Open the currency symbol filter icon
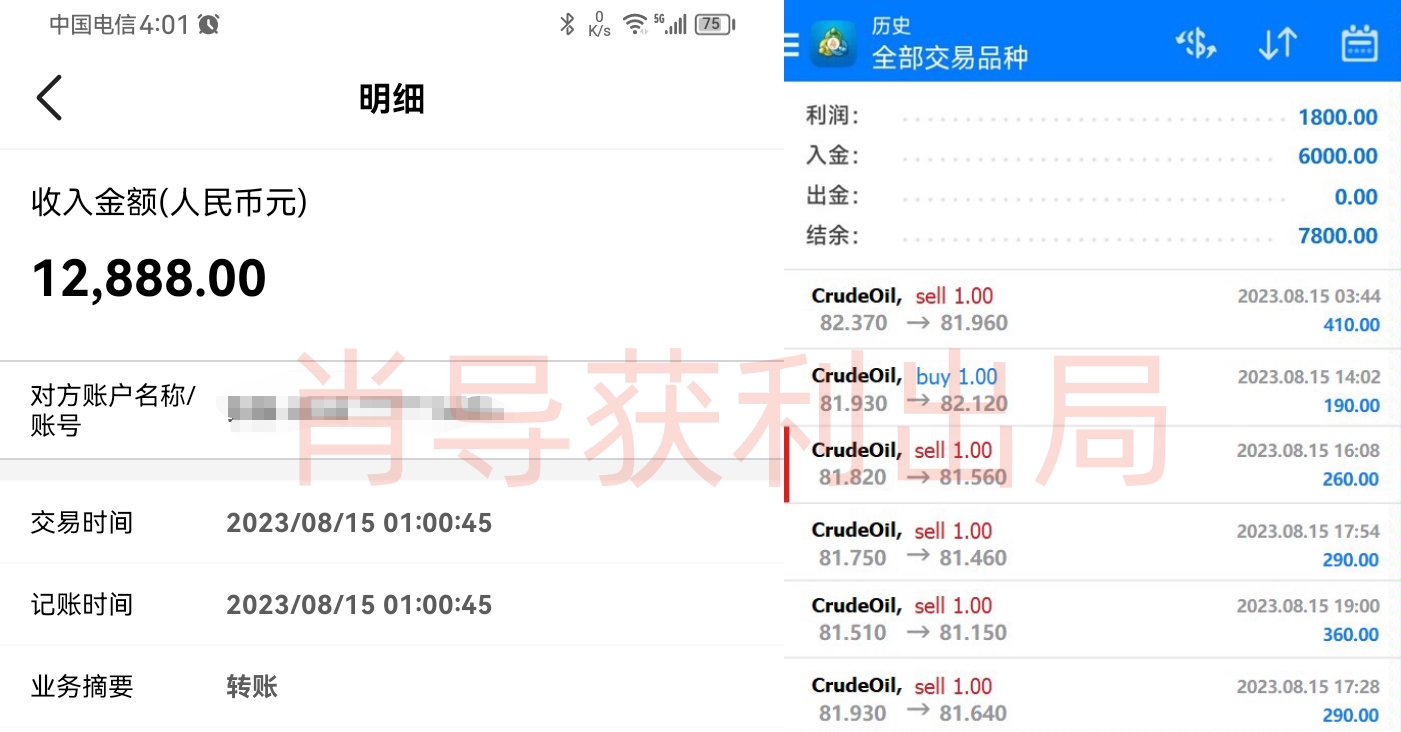Screen dimensions: 1401x732 [x=1195, y=43]
